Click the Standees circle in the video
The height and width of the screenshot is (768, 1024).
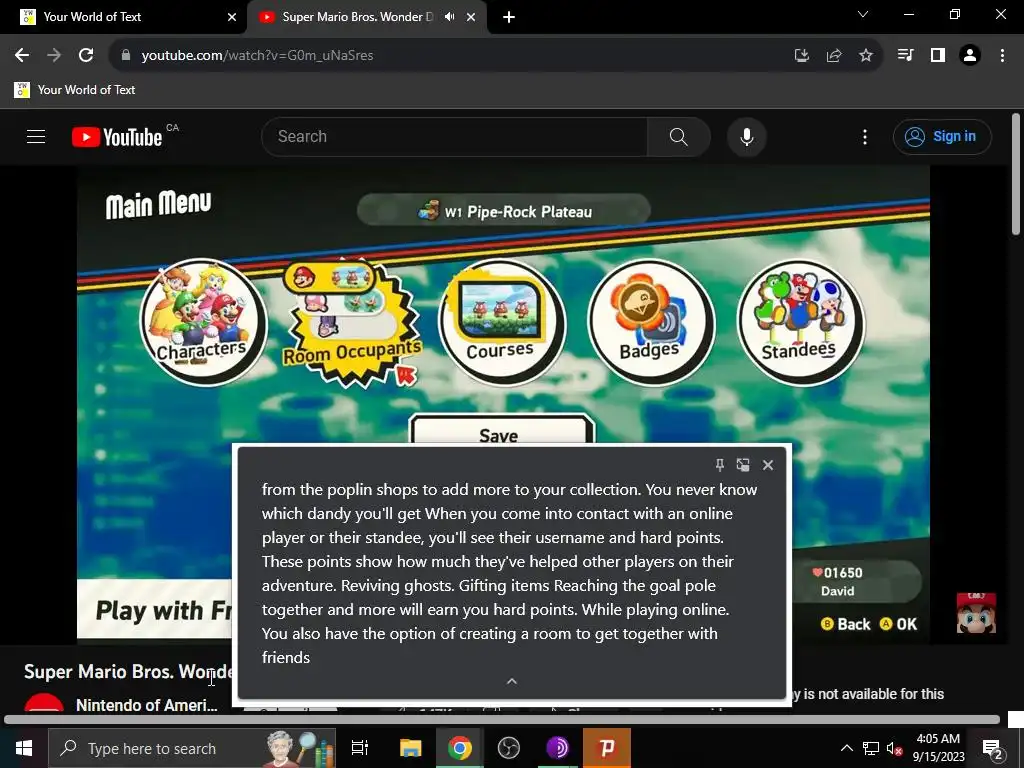[800, 322]
